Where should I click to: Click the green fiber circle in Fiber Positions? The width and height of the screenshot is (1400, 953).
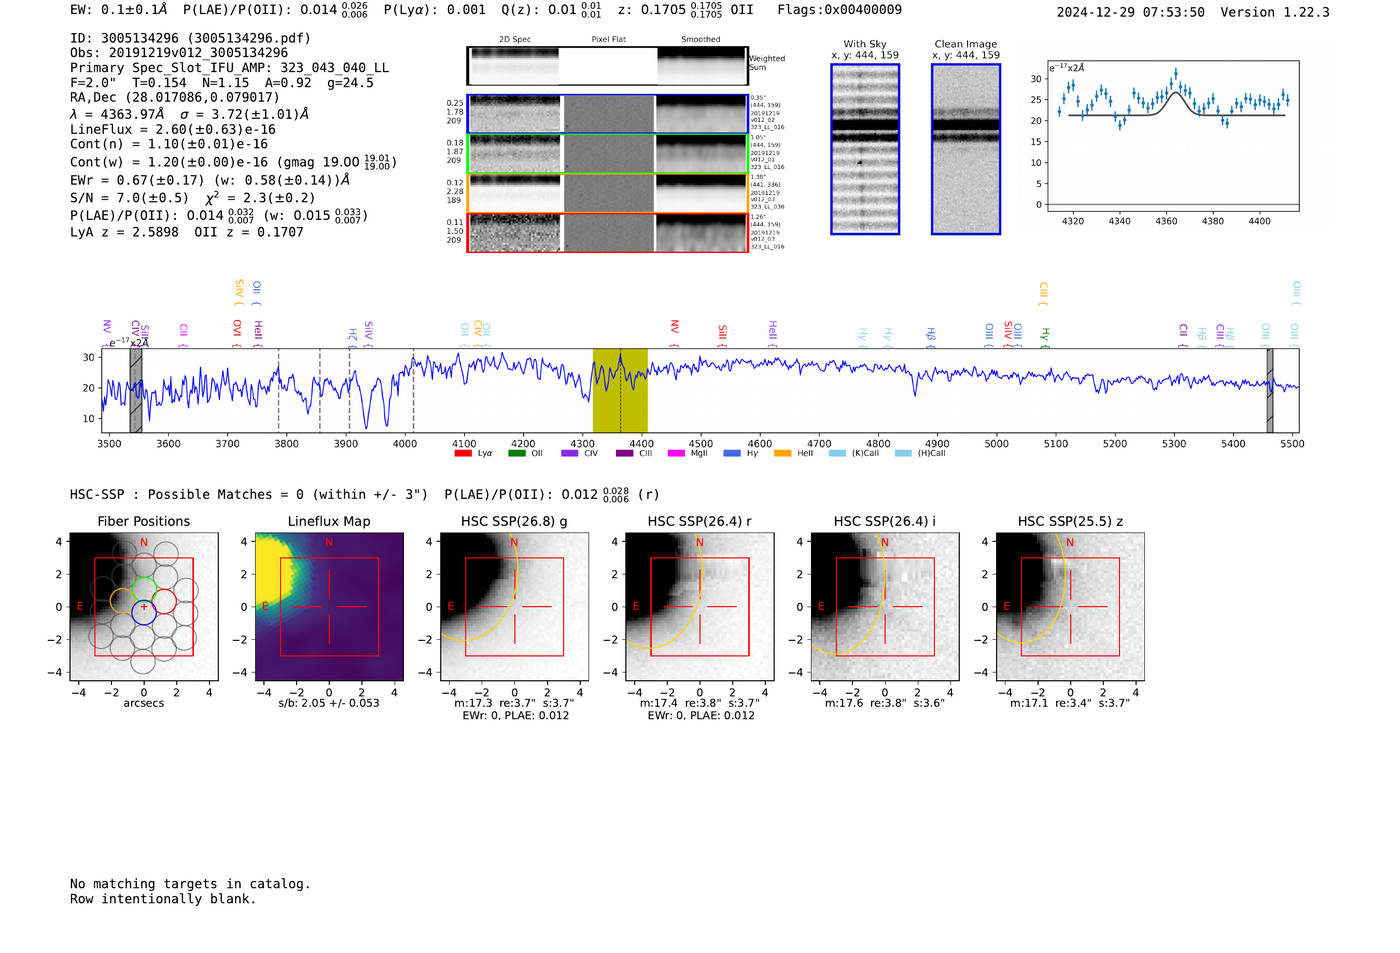(x=144, y=590)
